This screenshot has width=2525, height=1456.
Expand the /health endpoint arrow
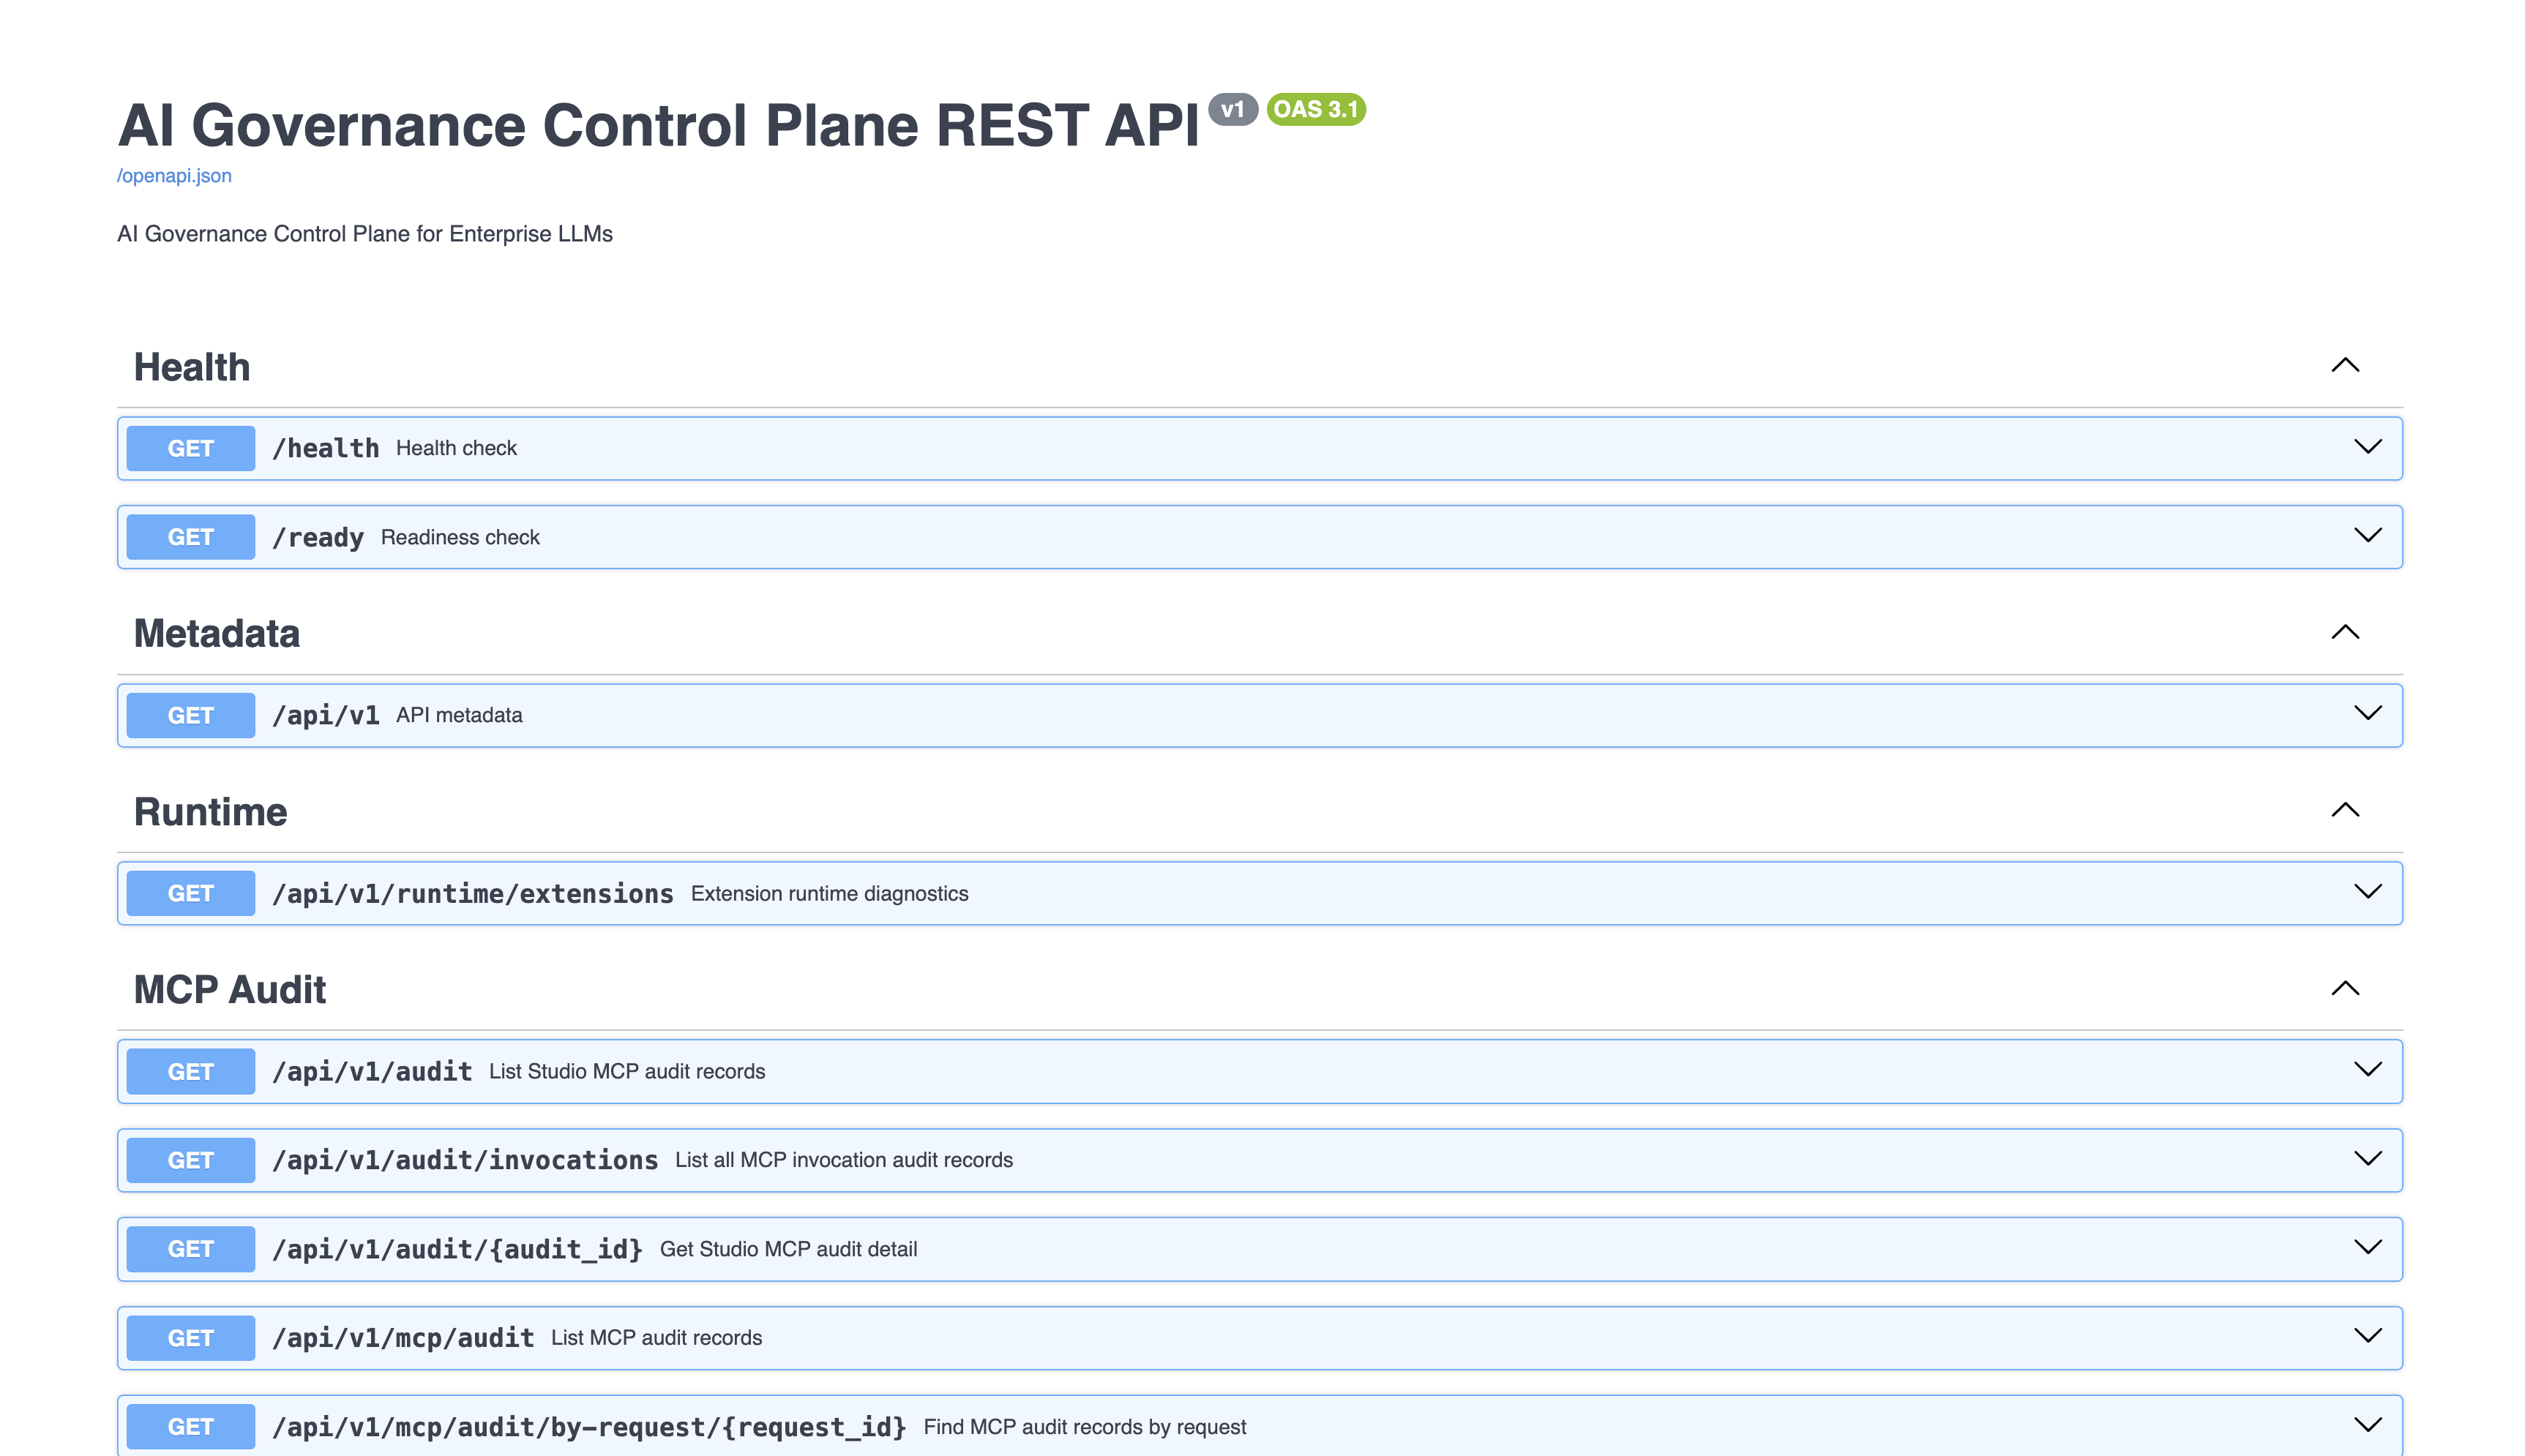coord(2367,447)
